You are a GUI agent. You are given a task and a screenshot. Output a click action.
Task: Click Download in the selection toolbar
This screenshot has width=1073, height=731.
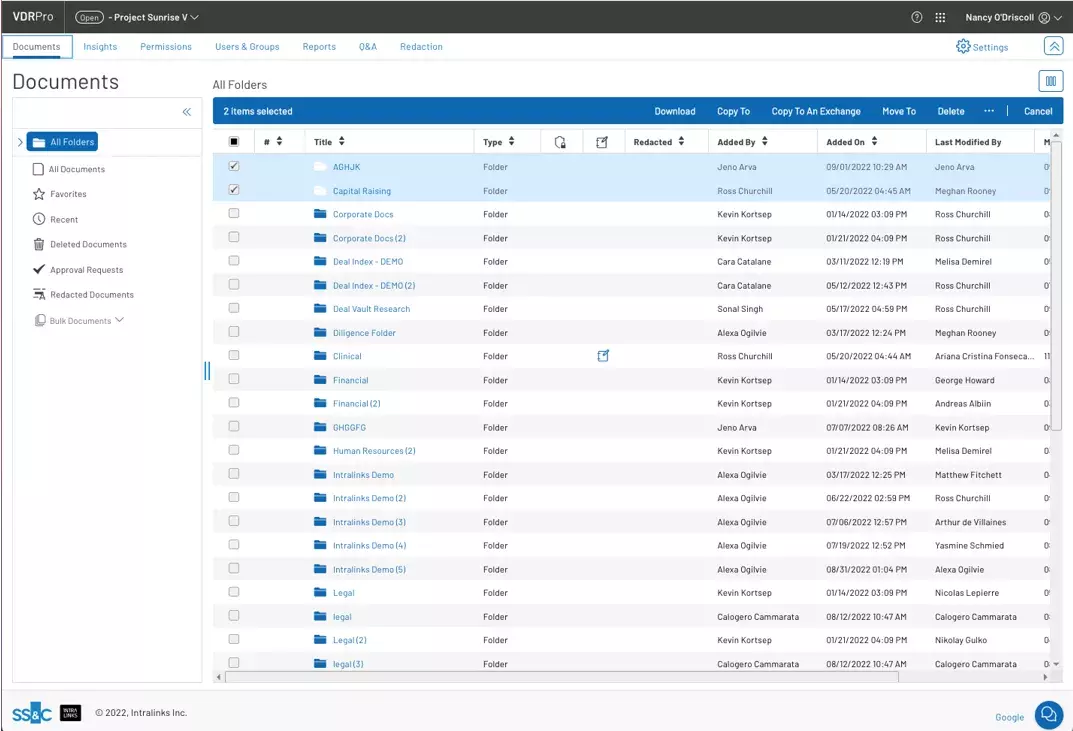(x=675, y=111)
